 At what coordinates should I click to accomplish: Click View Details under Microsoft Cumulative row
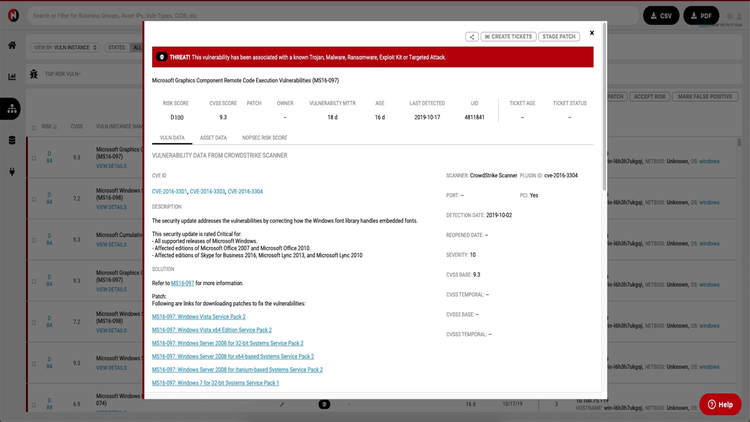tap(111, 244)
